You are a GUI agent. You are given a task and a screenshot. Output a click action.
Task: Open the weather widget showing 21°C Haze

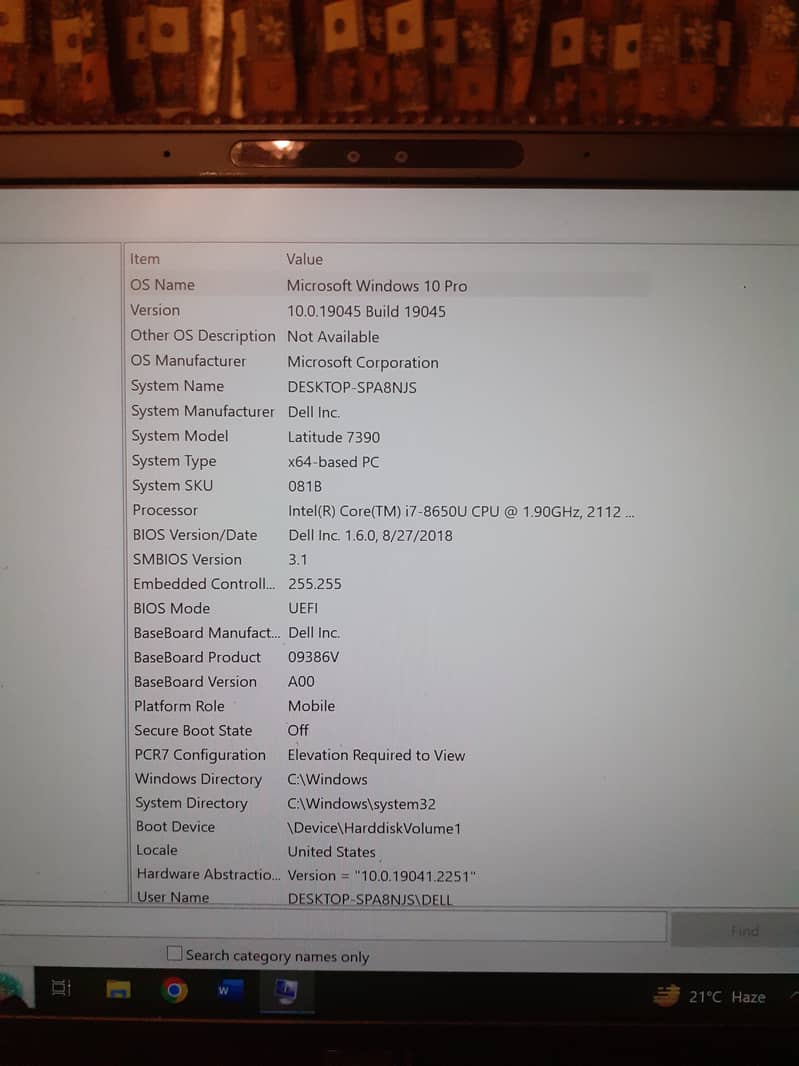[710, 996]
